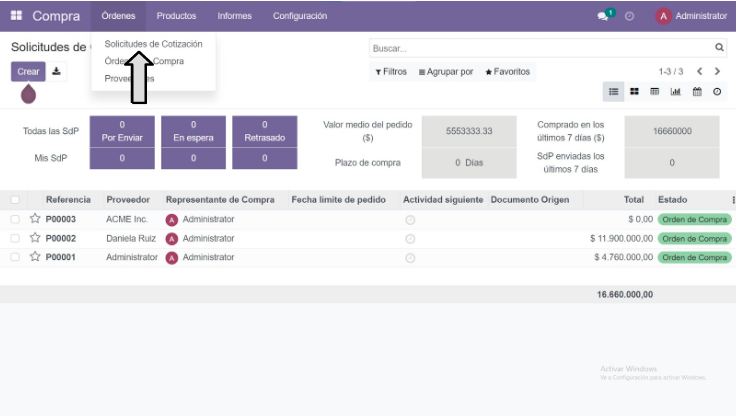Viewport: 739px width, 418px height.
Task: Click the Compra app title
Action: tap(56, 16)
